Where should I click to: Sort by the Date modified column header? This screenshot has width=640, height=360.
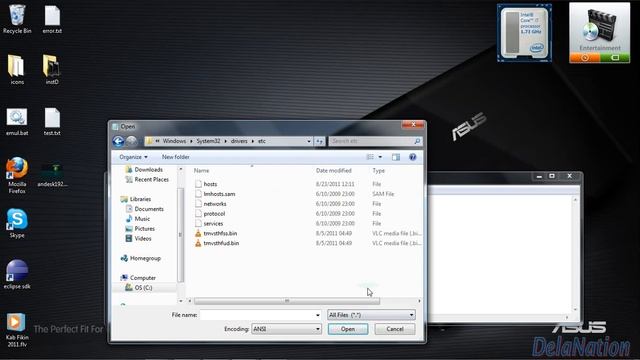point(333,171)
